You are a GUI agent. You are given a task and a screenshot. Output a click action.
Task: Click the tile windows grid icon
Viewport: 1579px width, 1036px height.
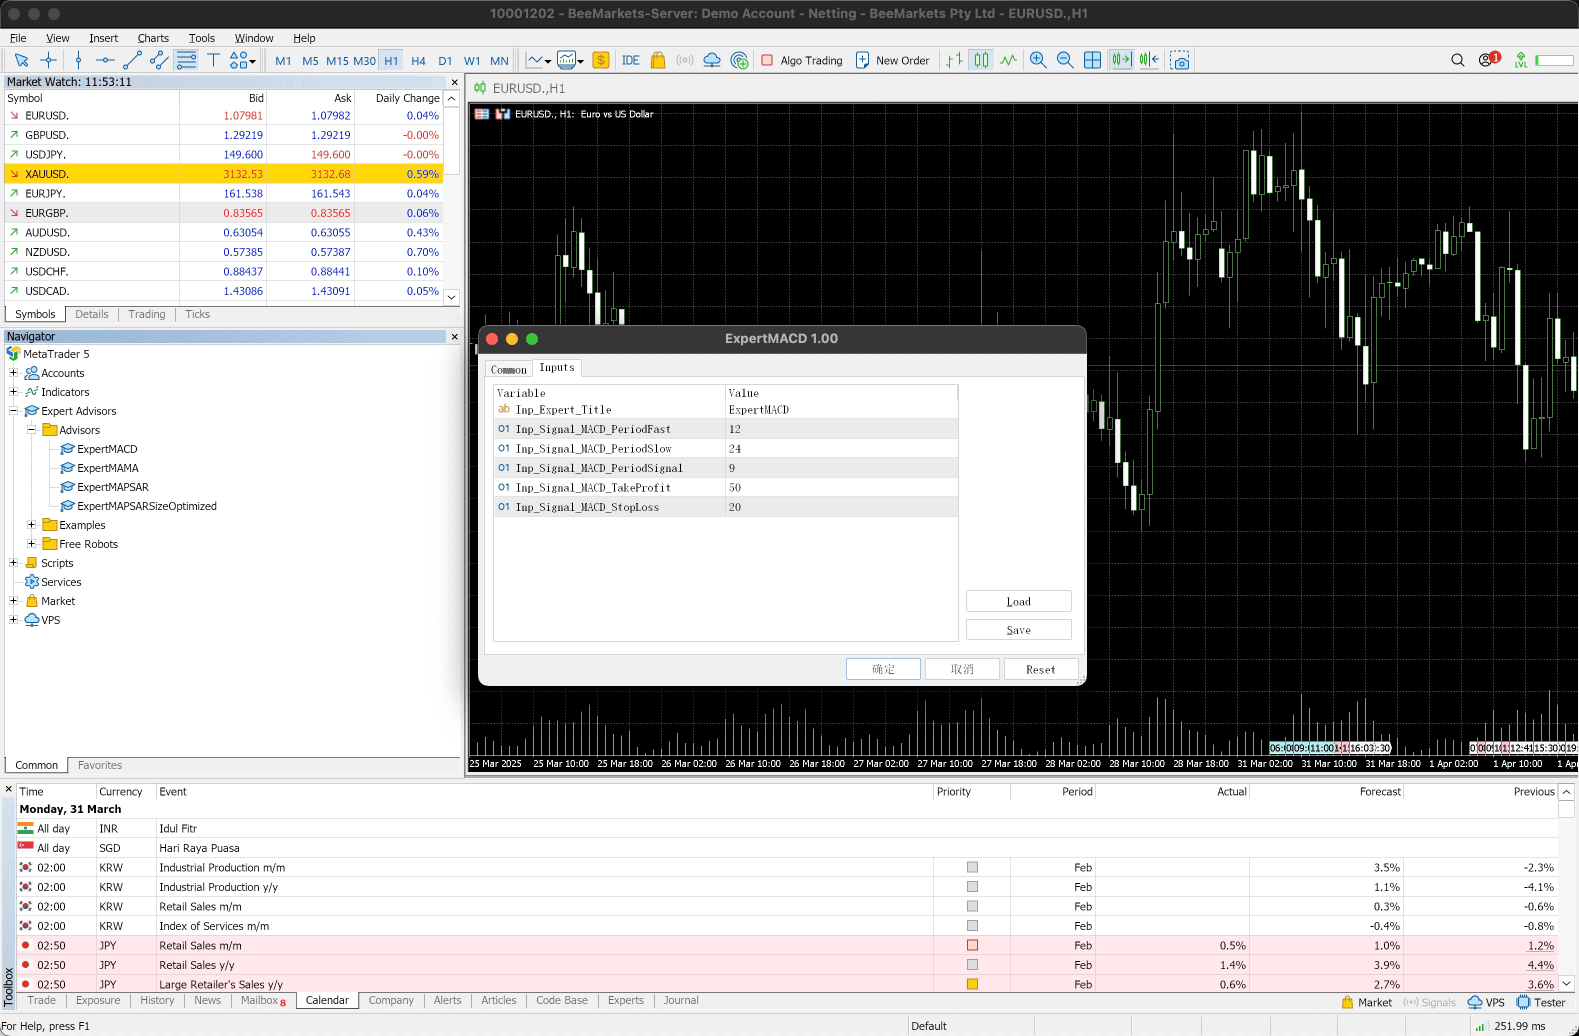click(x=1092, y=60)
